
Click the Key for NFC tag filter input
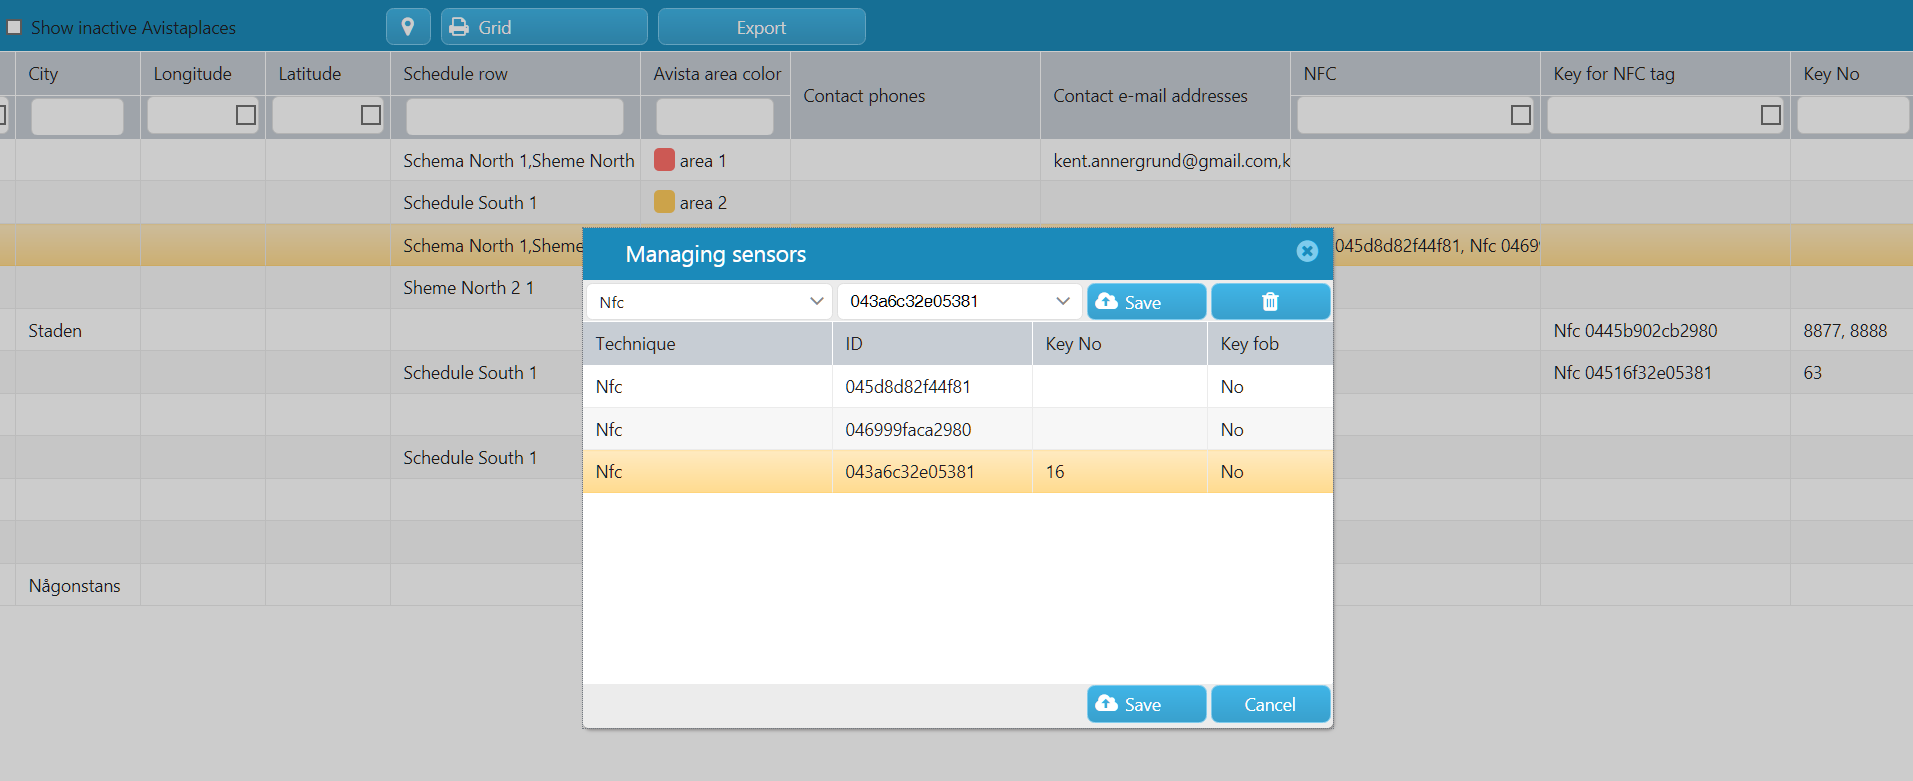pyautogui.click(x=1653, y=116)
